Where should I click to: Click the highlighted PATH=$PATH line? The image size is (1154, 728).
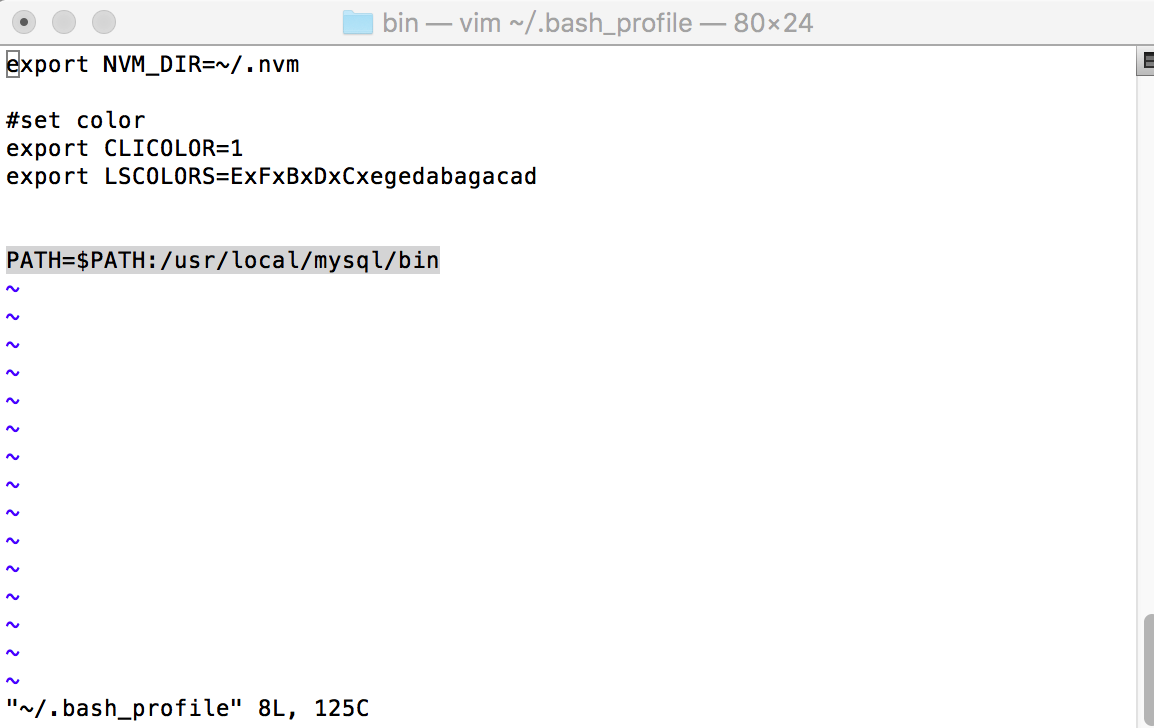pyautogui.click(x=223, y=260)
